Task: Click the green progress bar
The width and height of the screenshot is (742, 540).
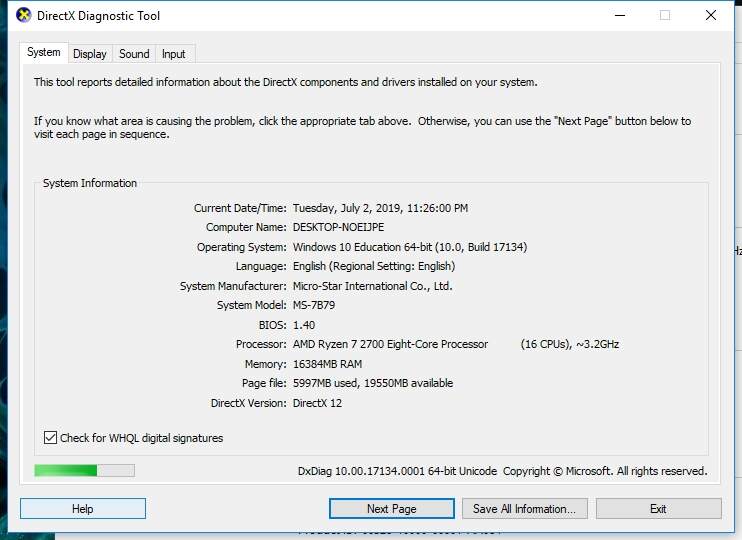Action: tap(84, 470)
